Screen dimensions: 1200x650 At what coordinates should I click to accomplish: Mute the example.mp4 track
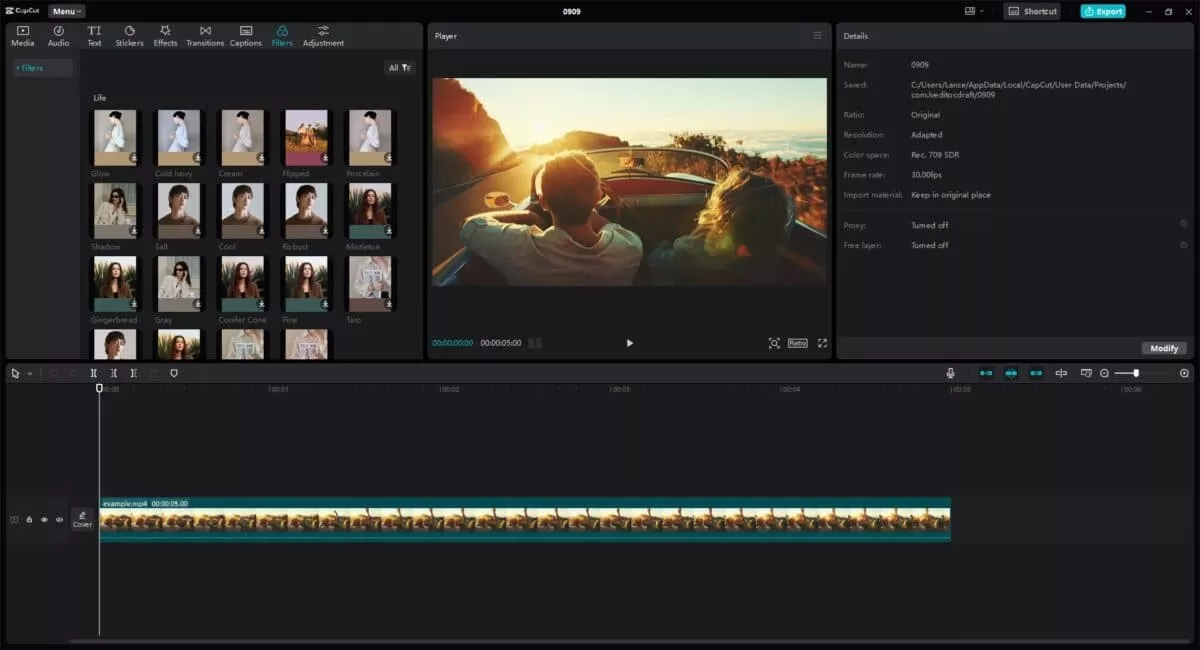pos(58,519)
